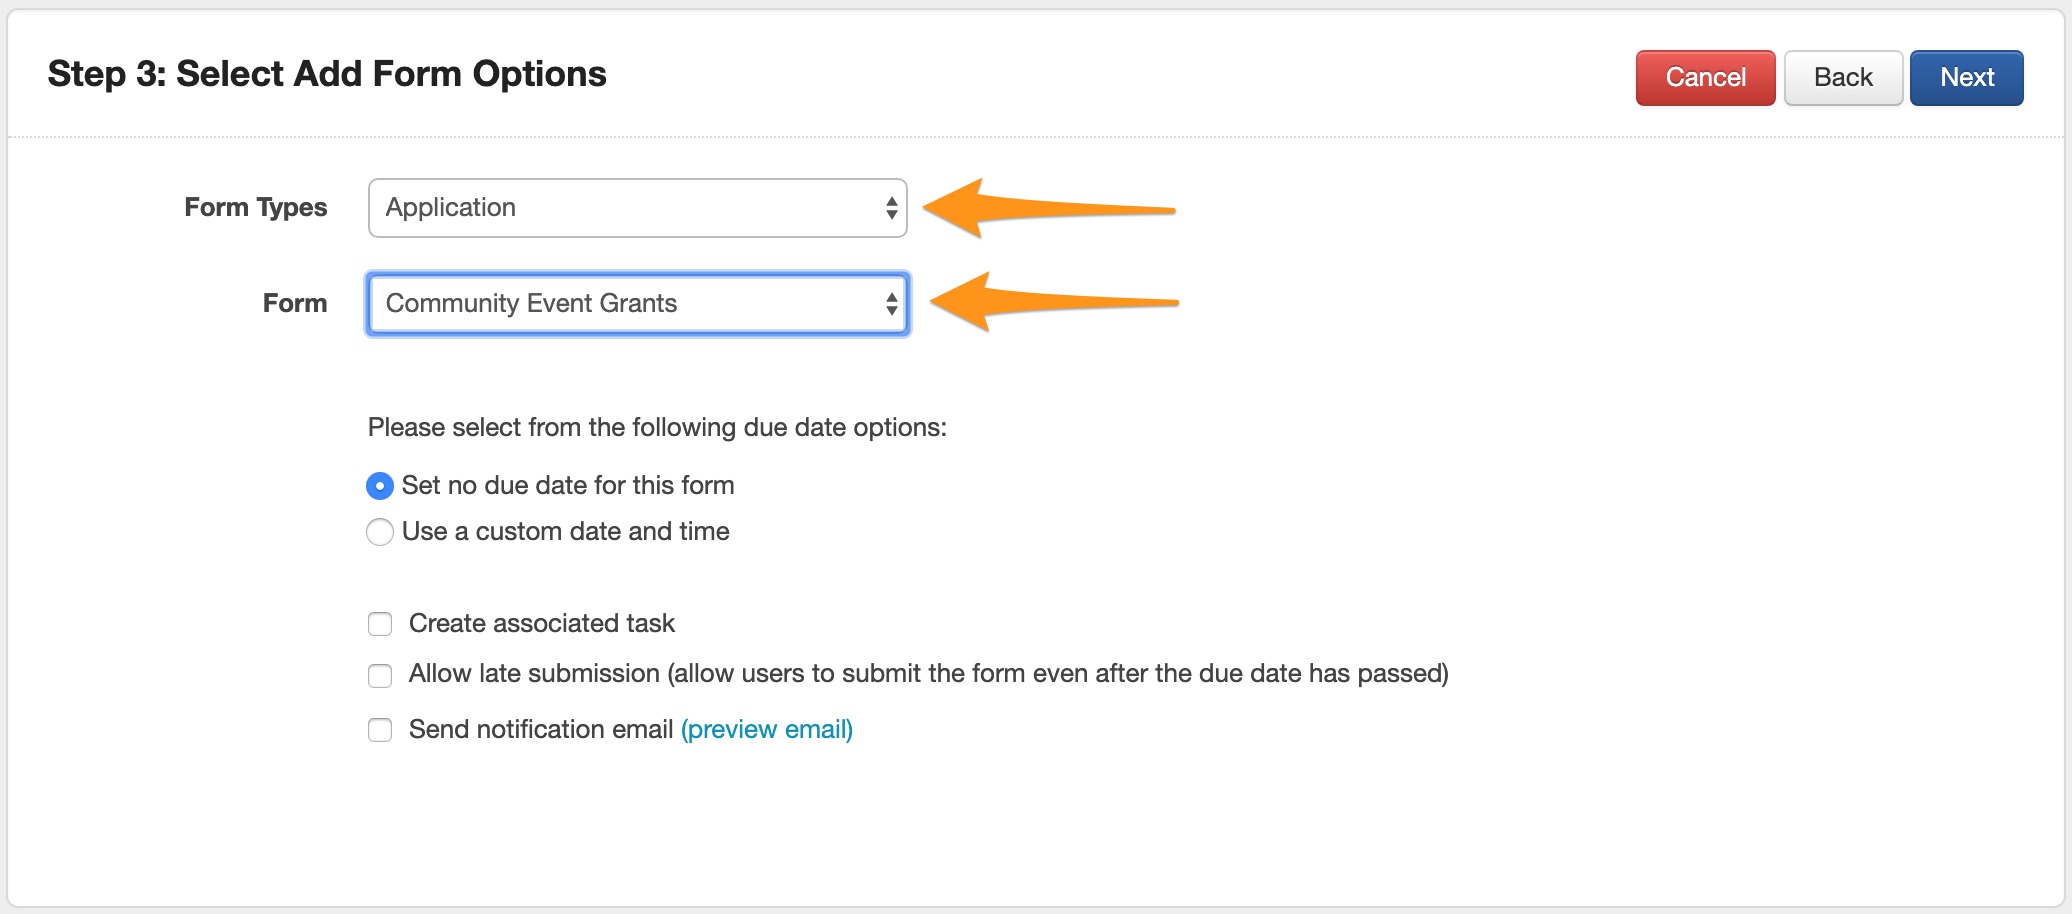Click the due date options prompt text
The height and width of the screenshot is (914, 2072).
pos(657,428)
